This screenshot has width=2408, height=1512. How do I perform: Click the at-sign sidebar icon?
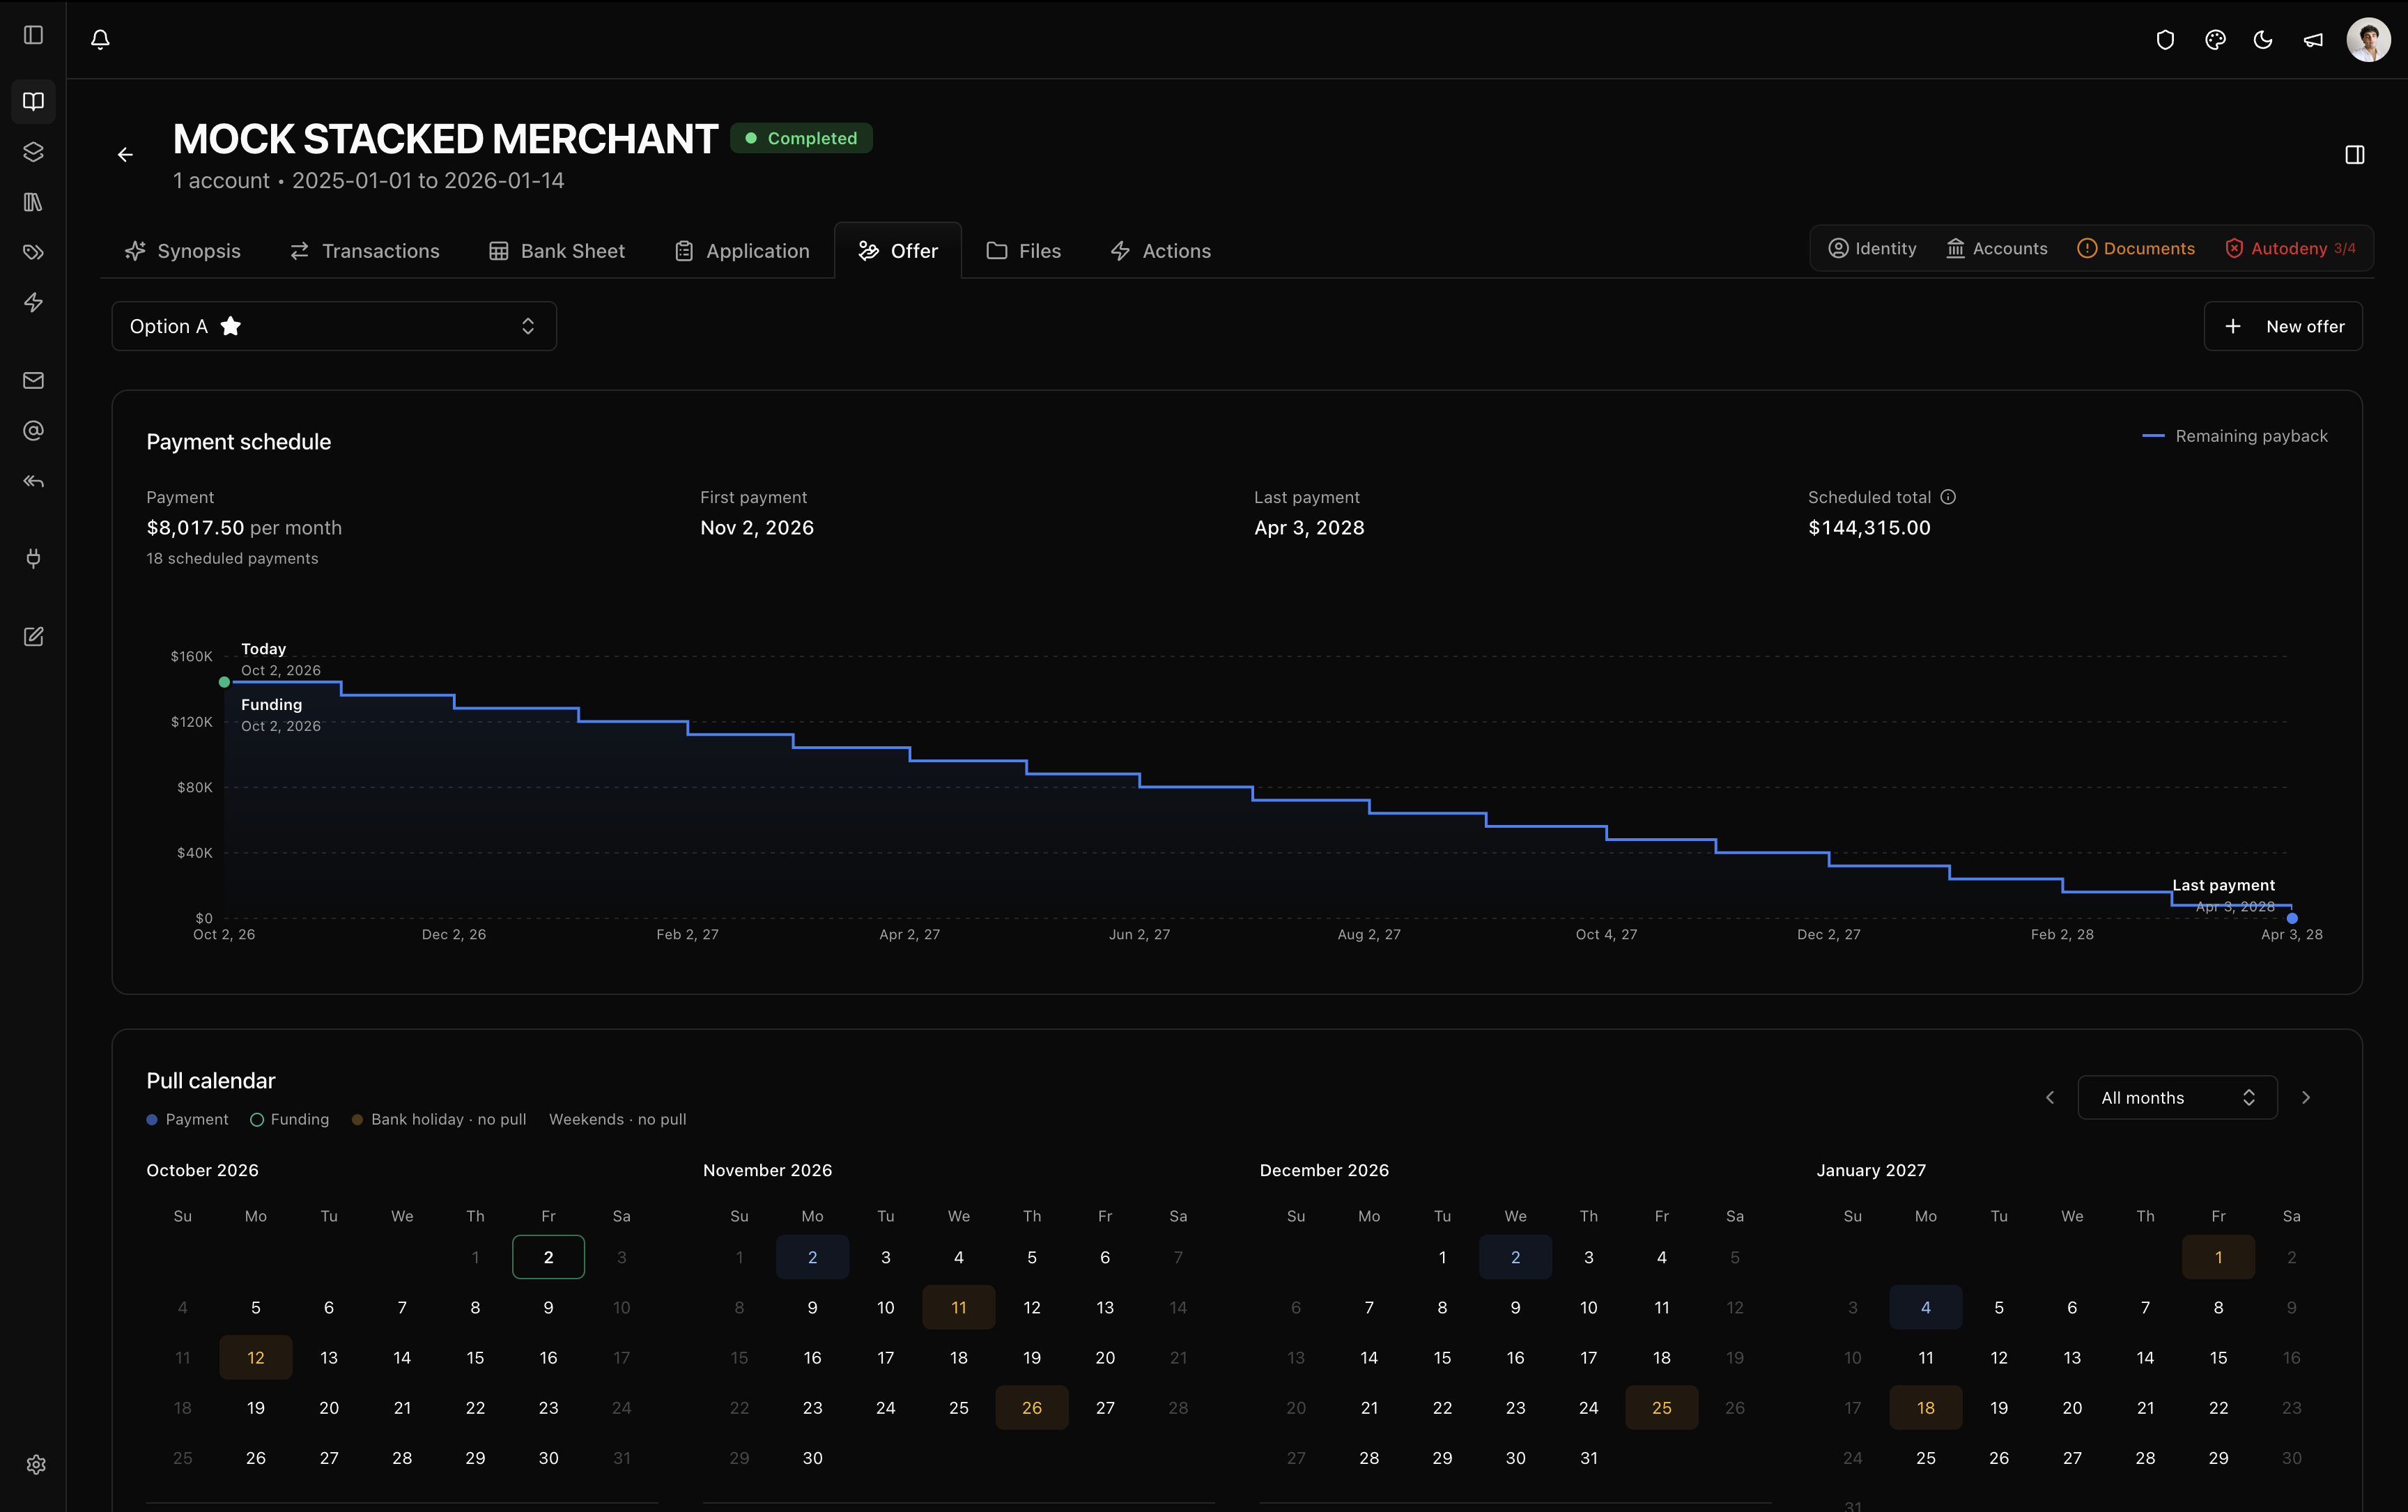pyautogui.click(x=33, y=431)
